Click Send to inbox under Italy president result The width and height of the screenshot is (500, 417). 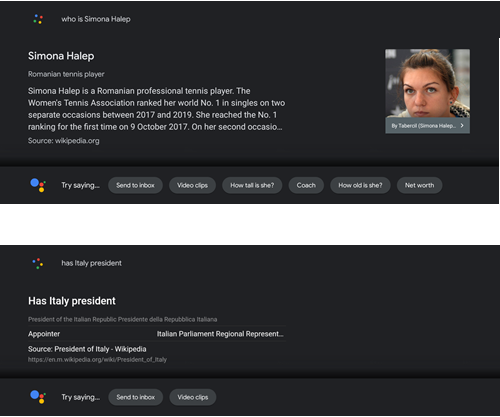136,397
